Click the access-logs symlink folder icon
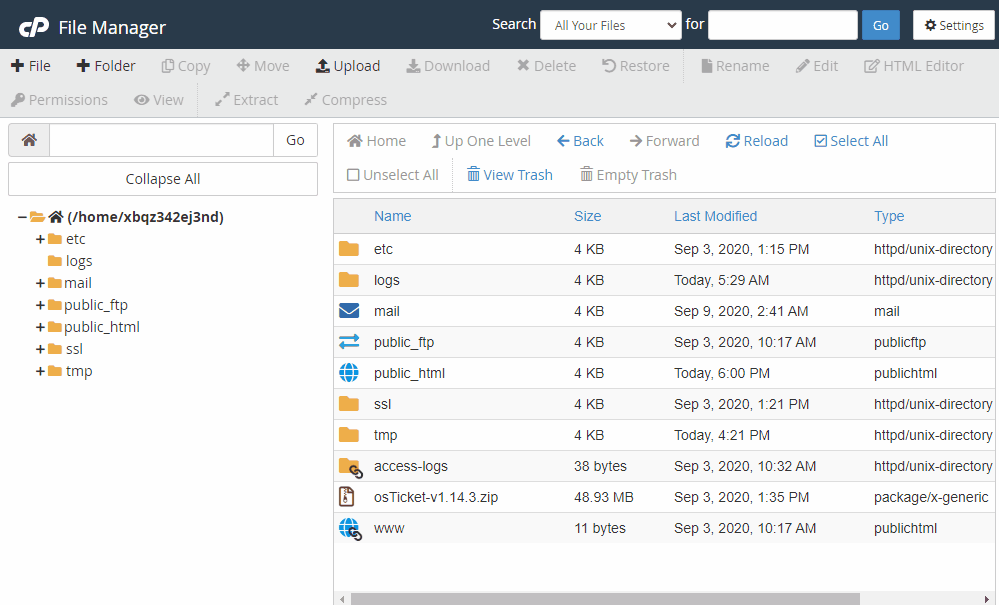 pyautogui.click(x=350, y=468)
